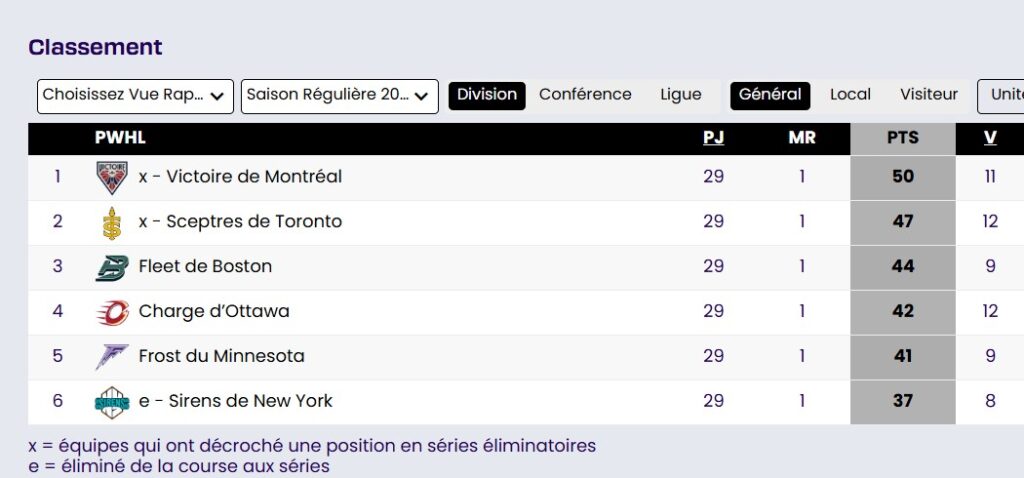Show Visiteur game standings
This screenshot has height=478, width=1024.
click(x=929, y=95)
